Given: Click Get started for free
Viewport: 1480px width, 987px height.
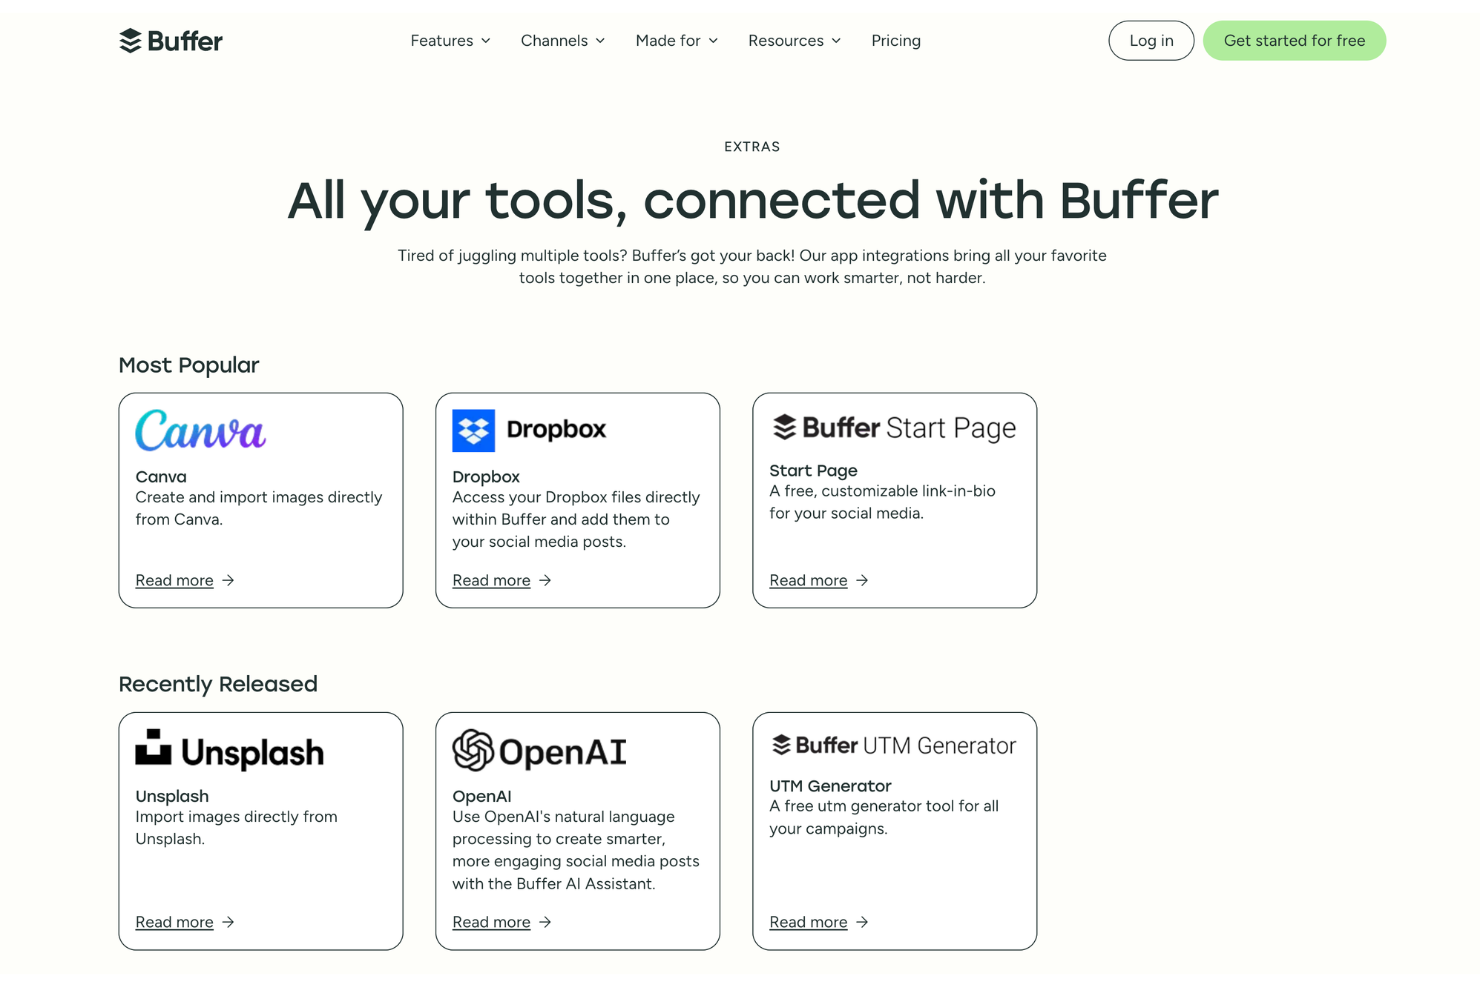Looking at the screenshot, I should tap(1294, 40).
